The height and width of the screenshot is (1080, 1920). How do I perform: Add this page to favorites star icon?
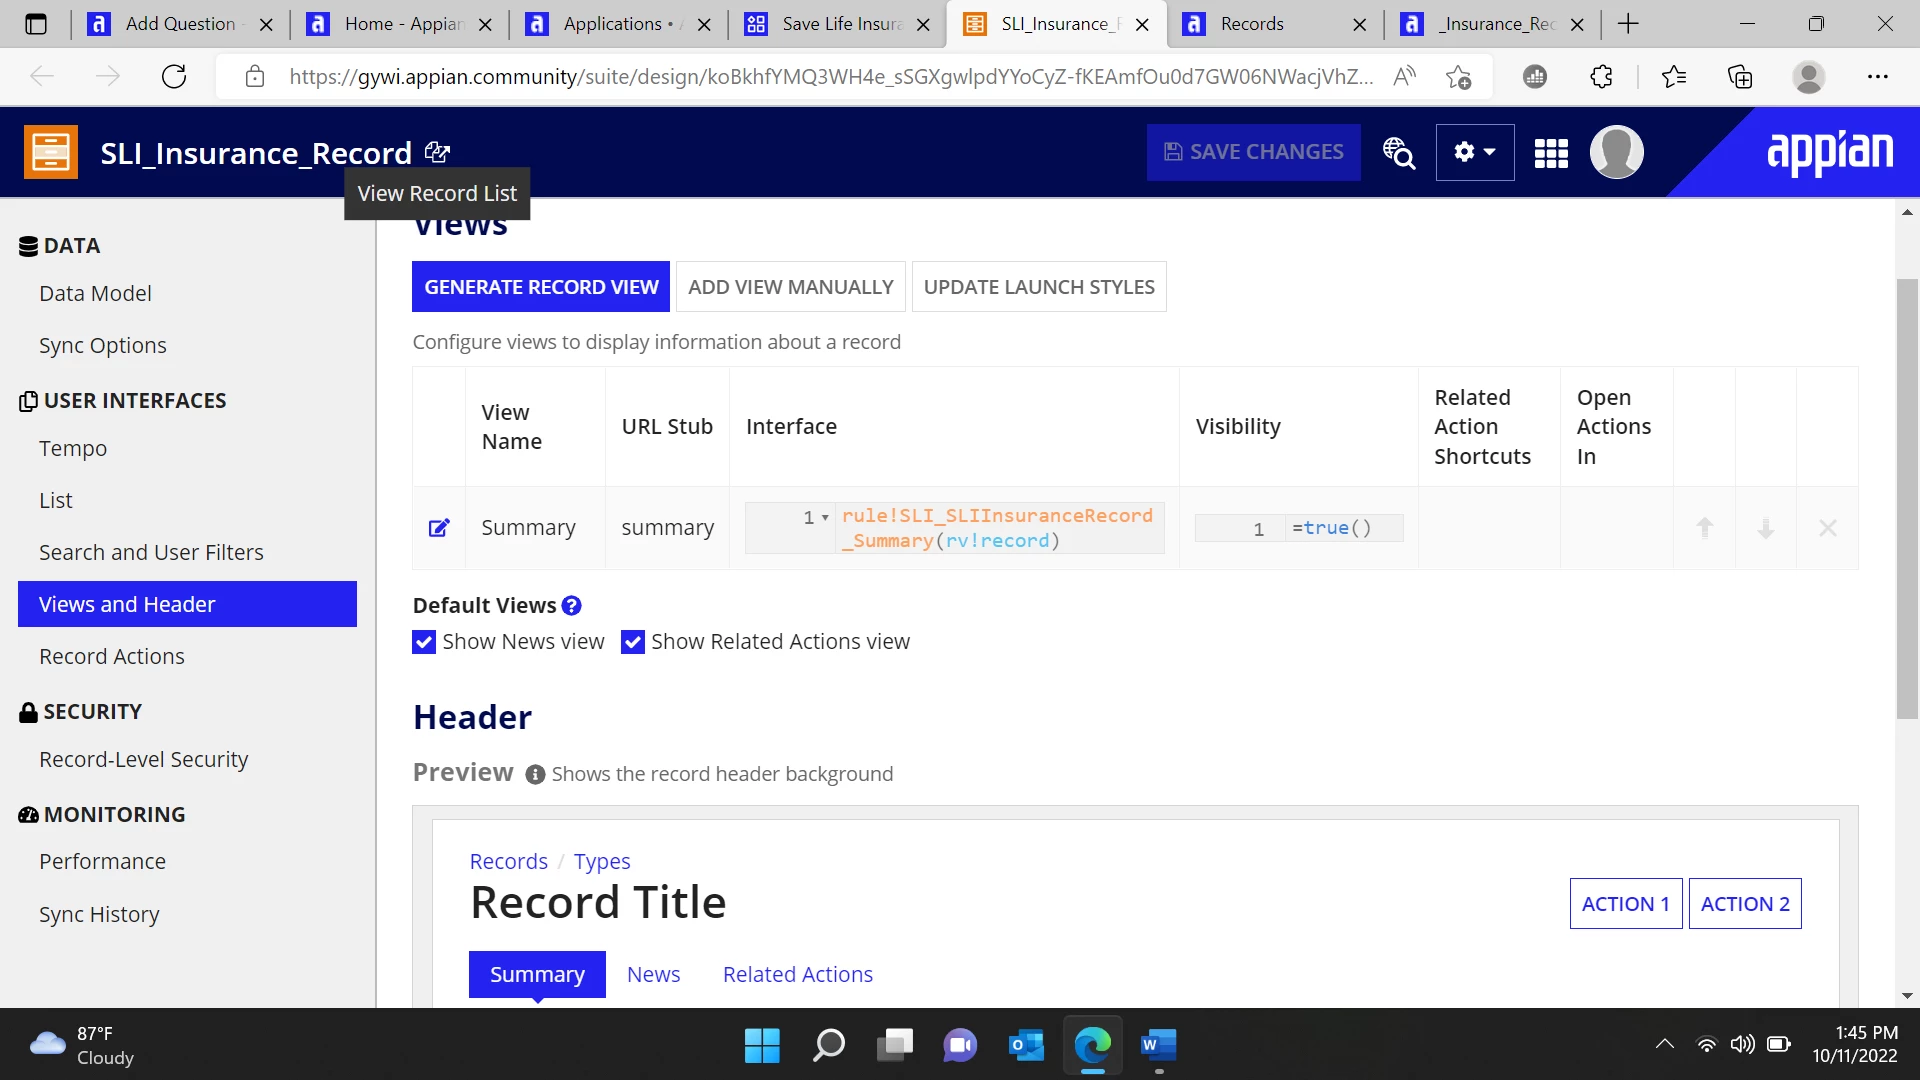pyautogui.click(x=1458, y=77)
